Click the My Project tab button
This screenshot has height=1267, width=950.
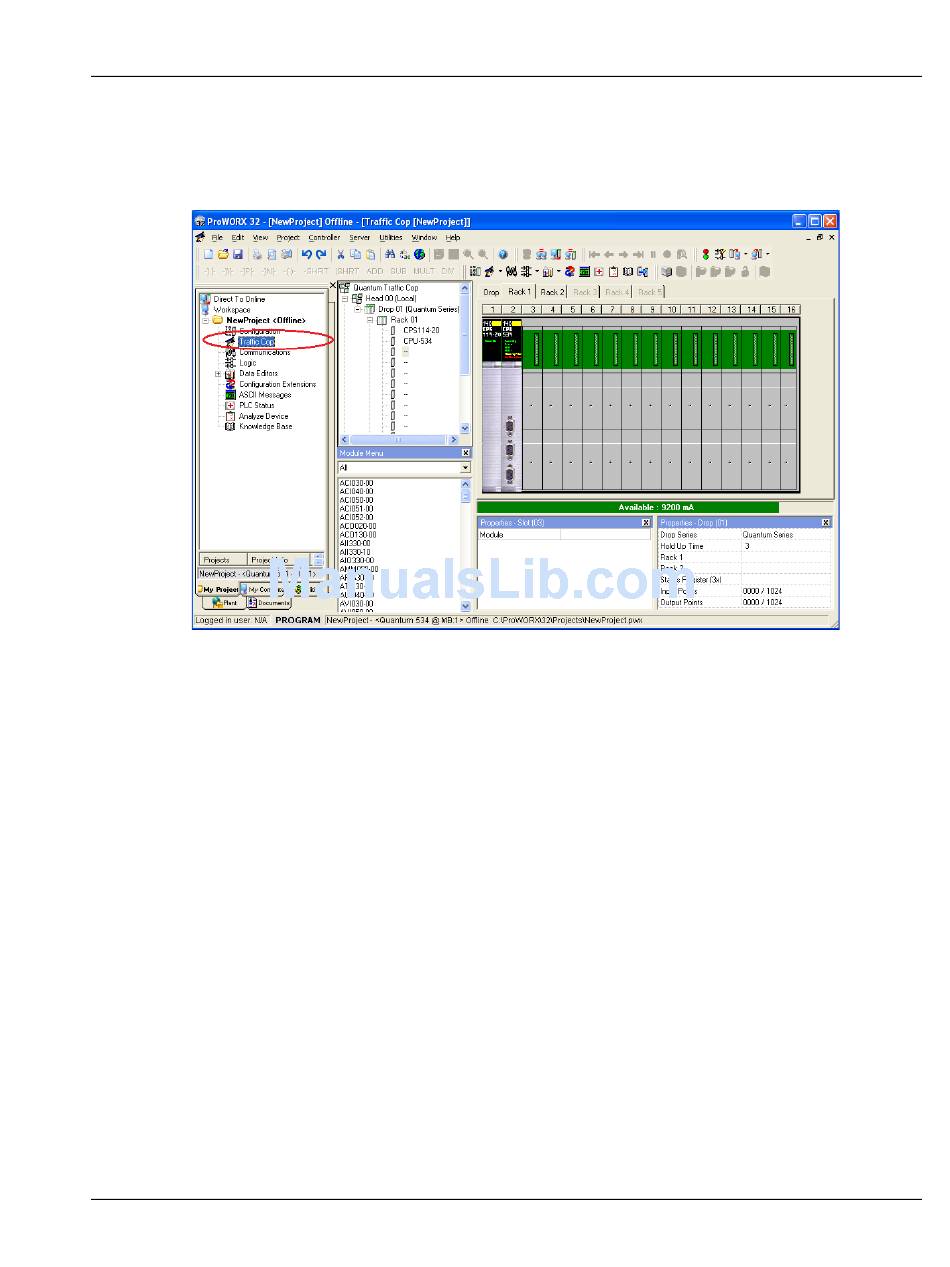(220, 590)
